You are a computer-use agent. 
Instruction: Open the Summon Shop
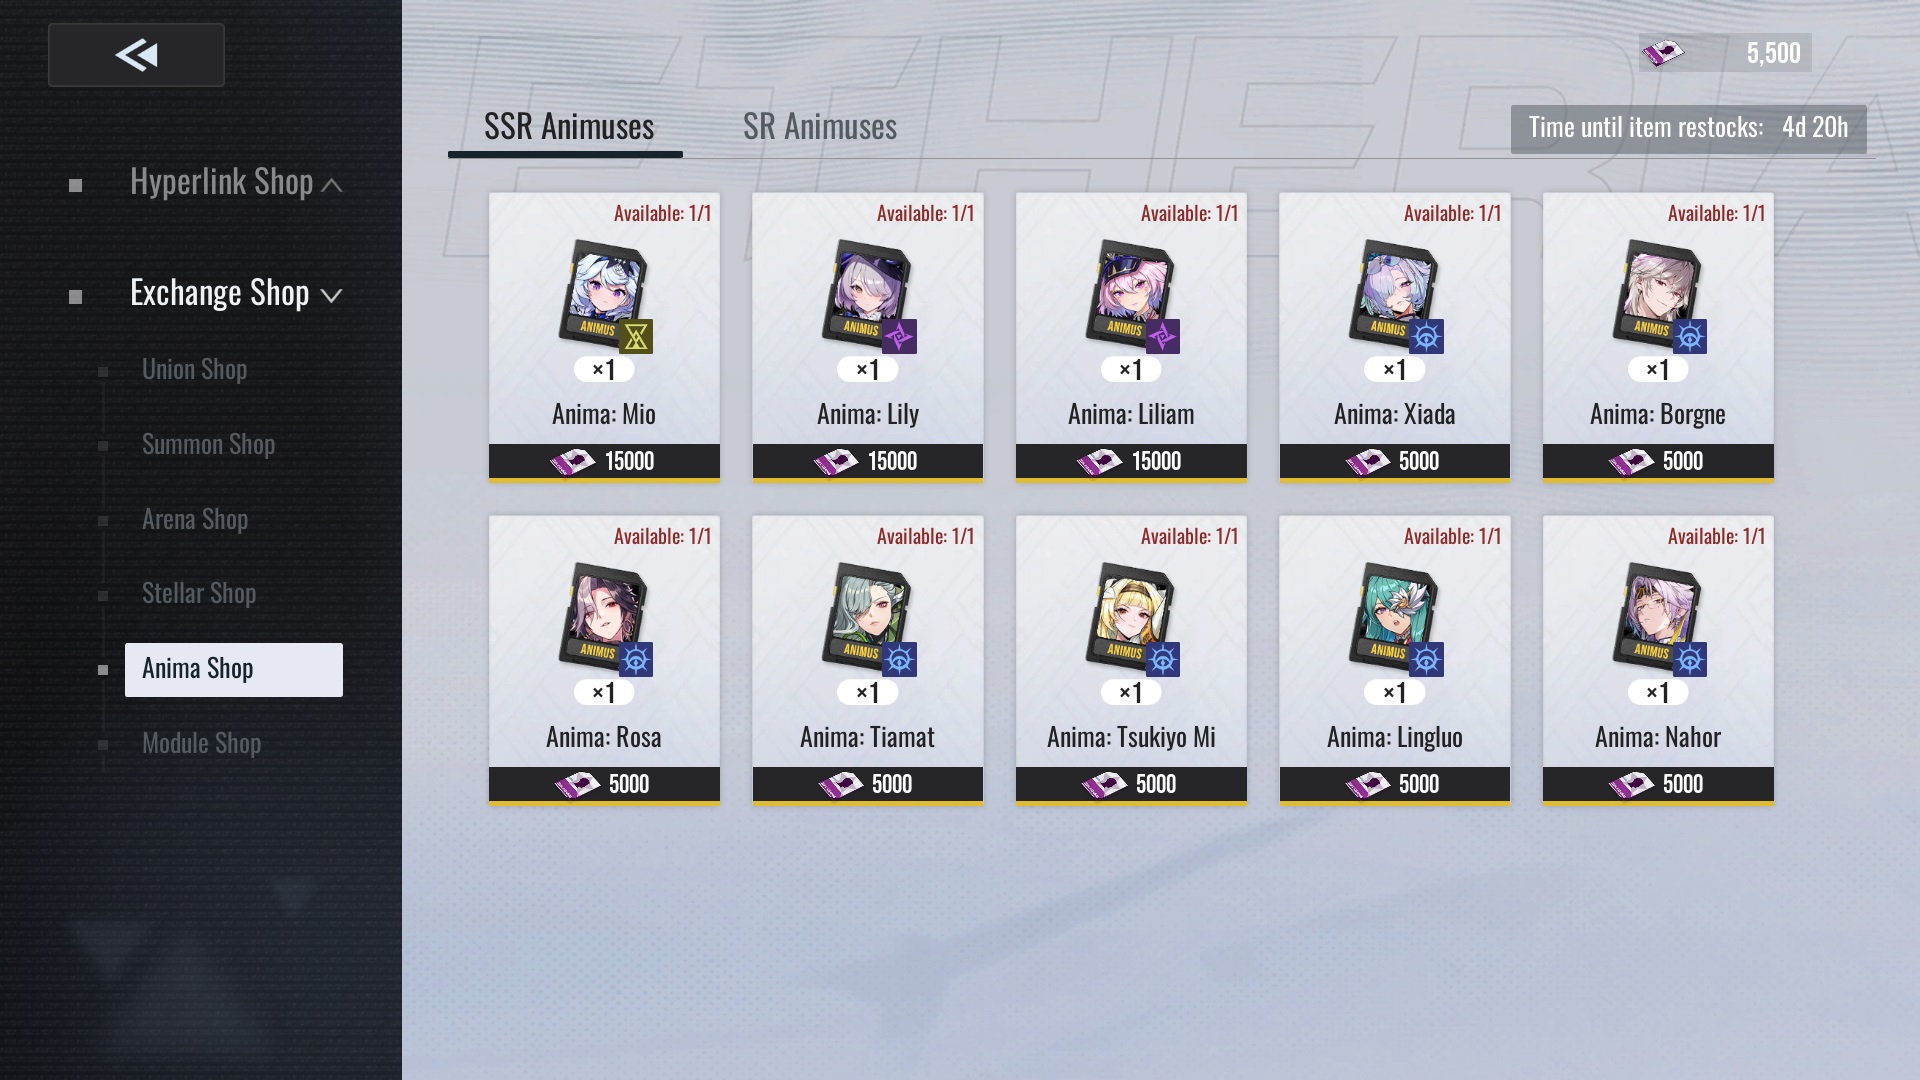click(208, 445)
